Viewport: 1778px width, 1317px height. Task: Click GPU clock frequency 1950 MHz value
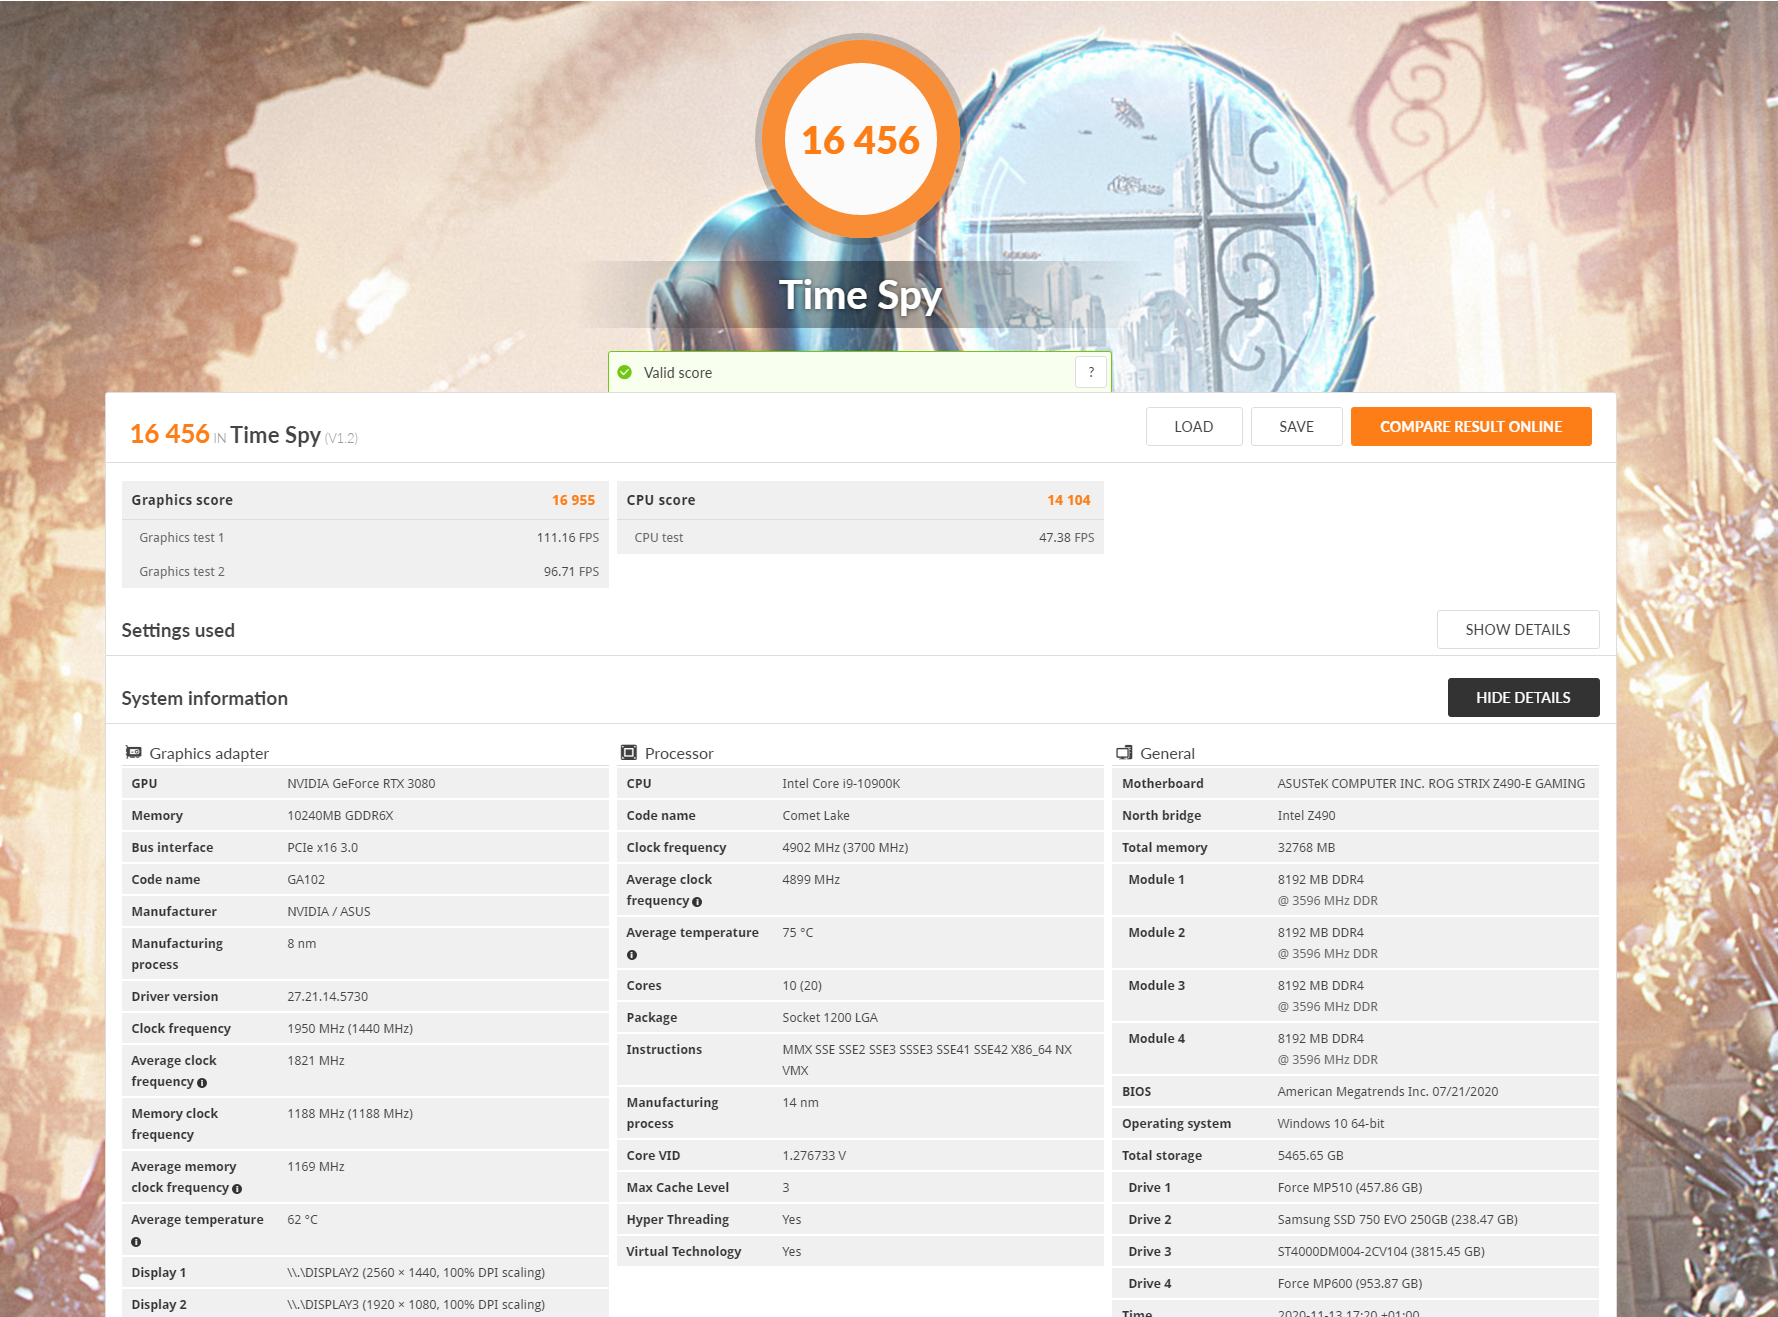(350, 1029)
